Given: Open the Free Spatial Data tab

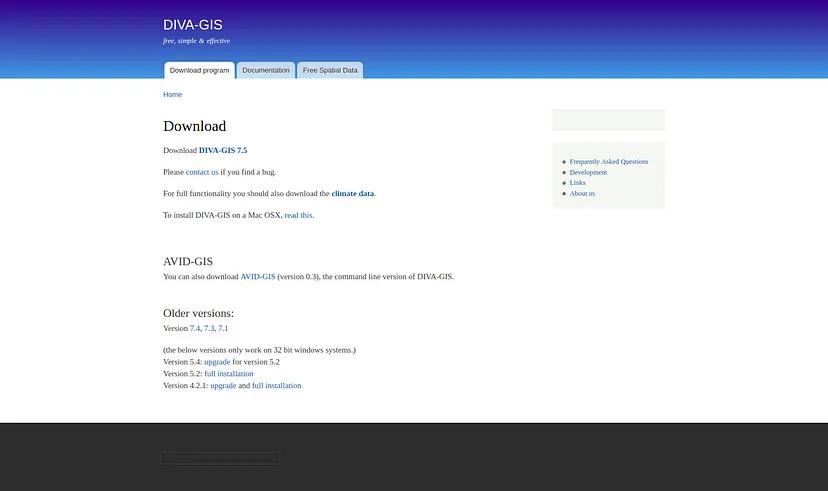Looking at the screenshot, I should click(x=330, y=70).
